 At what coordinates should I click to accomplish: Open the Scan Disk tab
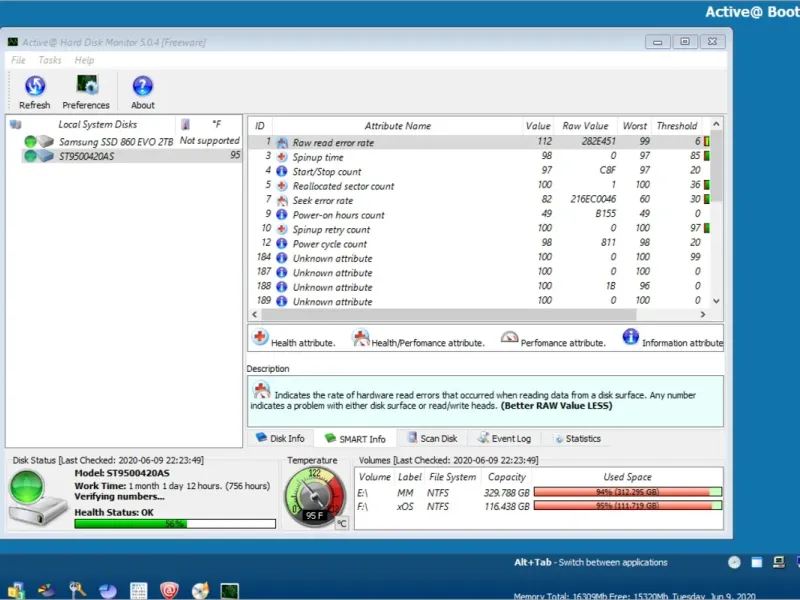tap(433, 438)
